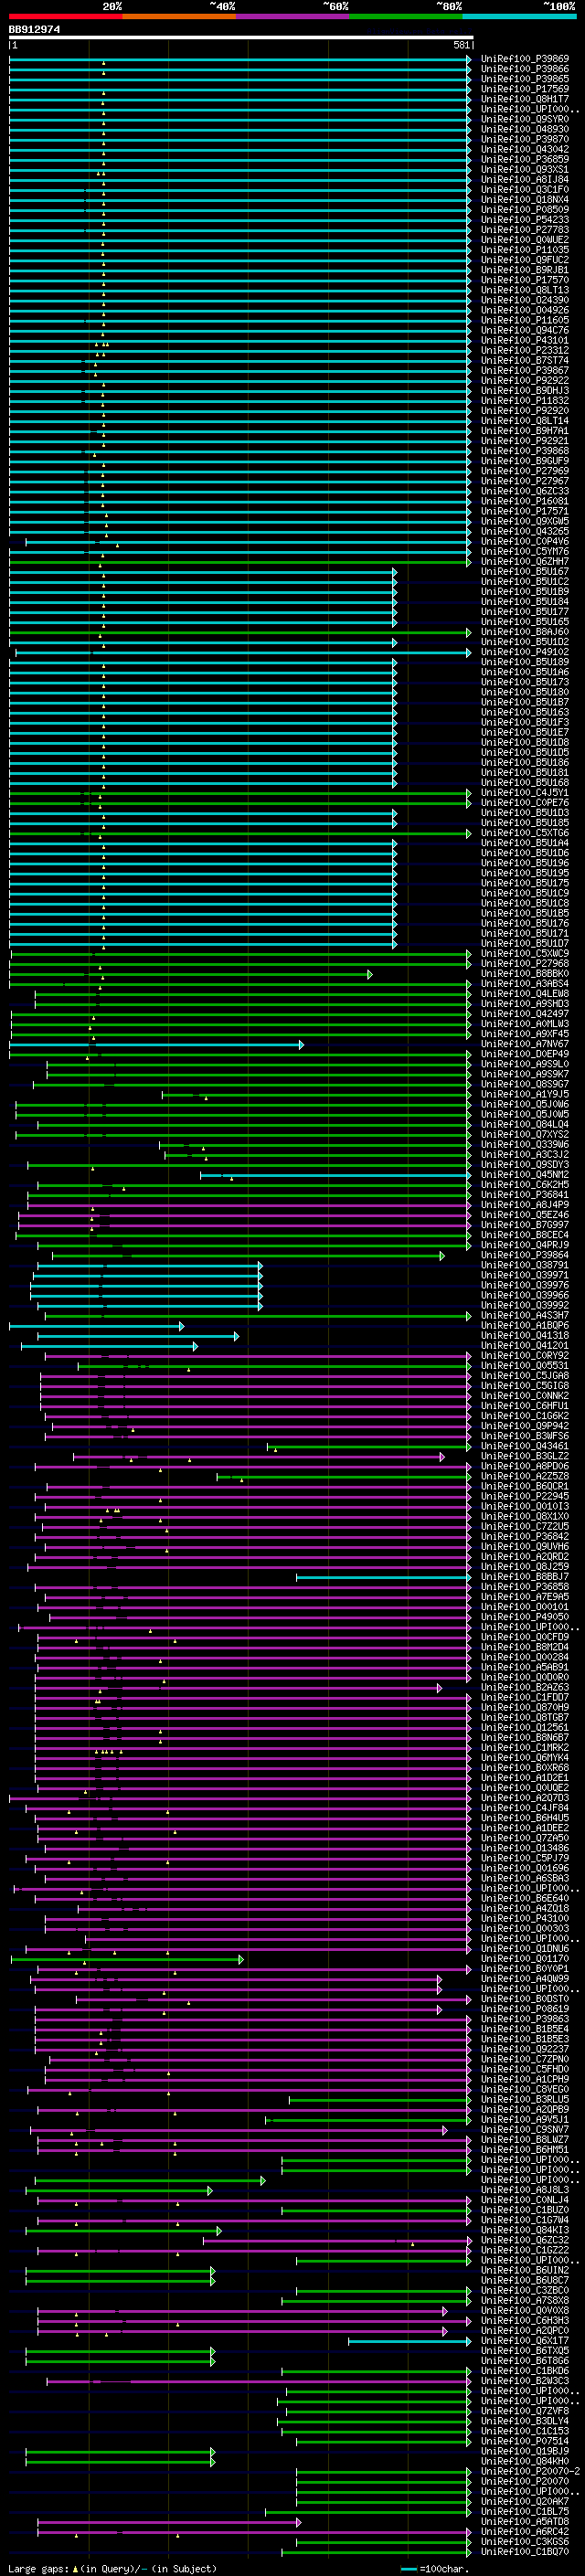Select the UniRef100_B9RJB1 label
The image size is (585, 2576).
(525, 270)
